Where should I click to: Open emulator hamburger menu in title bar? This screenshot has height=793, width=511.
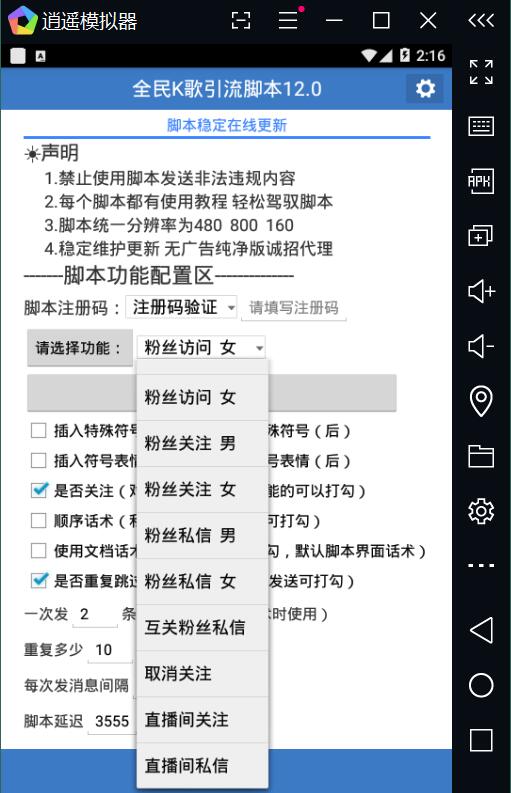(288, 21)
